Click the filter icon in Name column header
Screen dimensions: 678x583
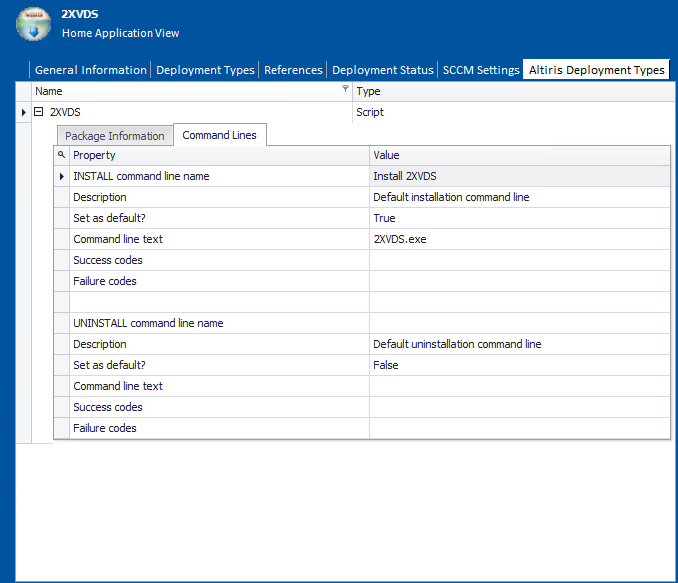[345, 90]
